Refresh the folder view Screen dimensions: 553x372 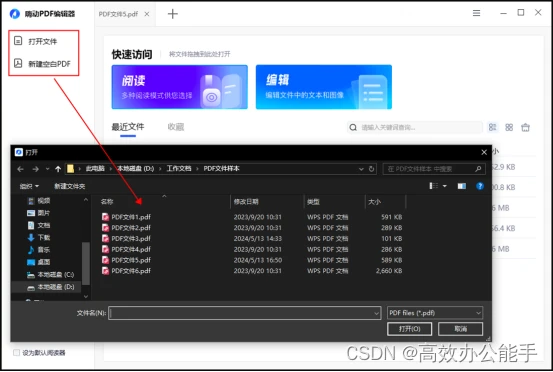371,169
